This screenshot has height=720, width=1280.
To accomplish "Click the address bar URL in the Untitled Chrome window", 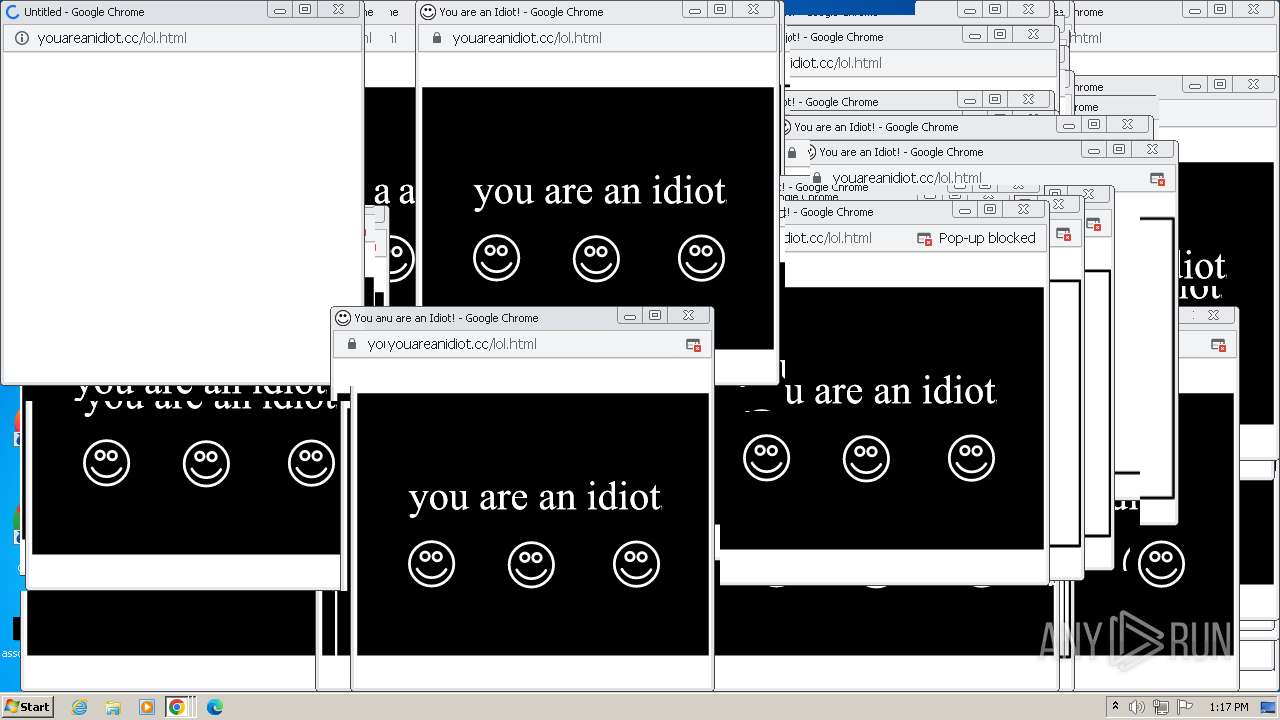I will pyautogui.click(x=112, y=38).
